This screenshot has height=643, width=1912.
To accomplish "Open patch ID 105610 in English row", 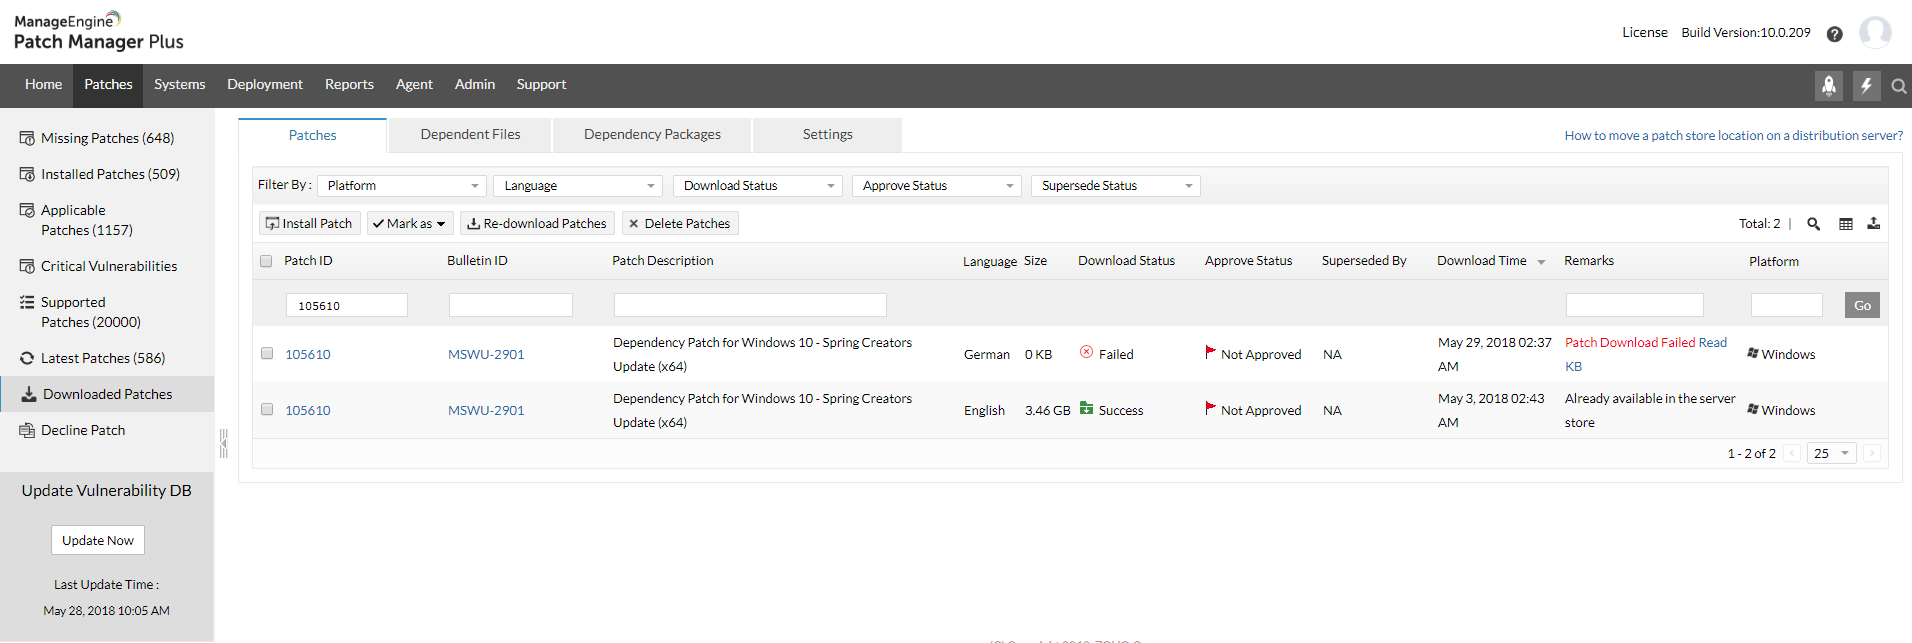I will [x=308, y=410].
